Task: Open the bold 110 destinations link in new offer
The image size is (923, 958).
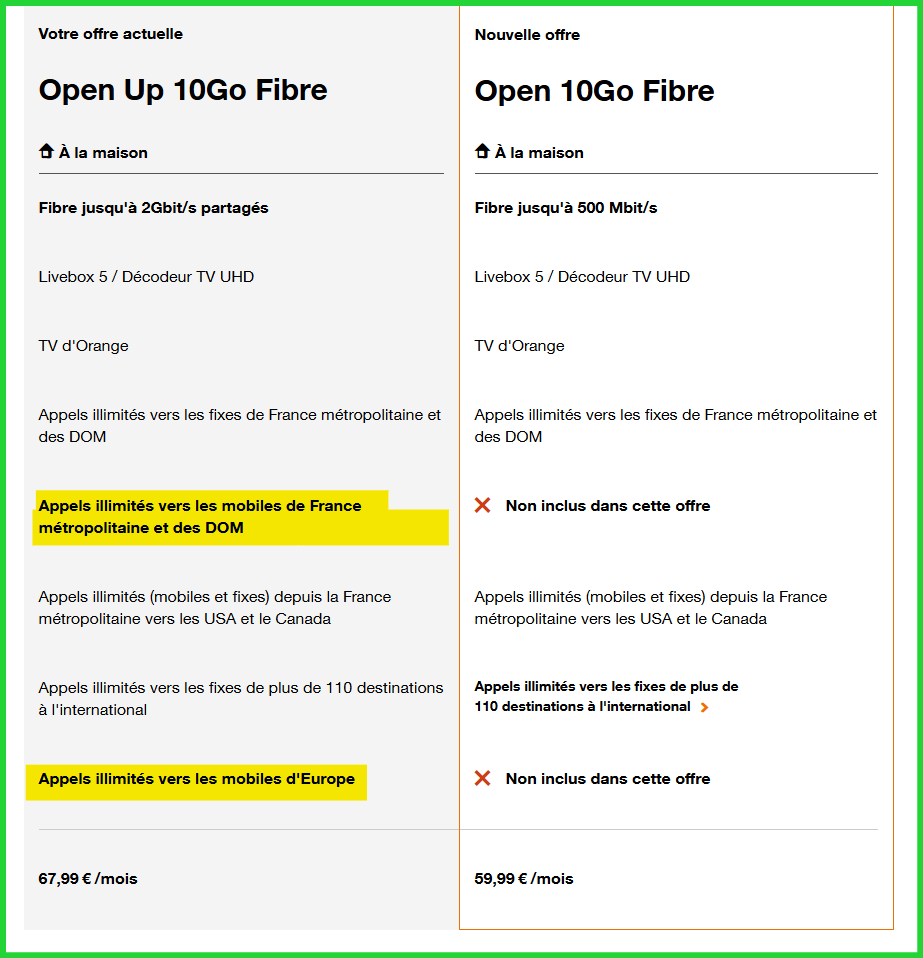Action: 606,696
